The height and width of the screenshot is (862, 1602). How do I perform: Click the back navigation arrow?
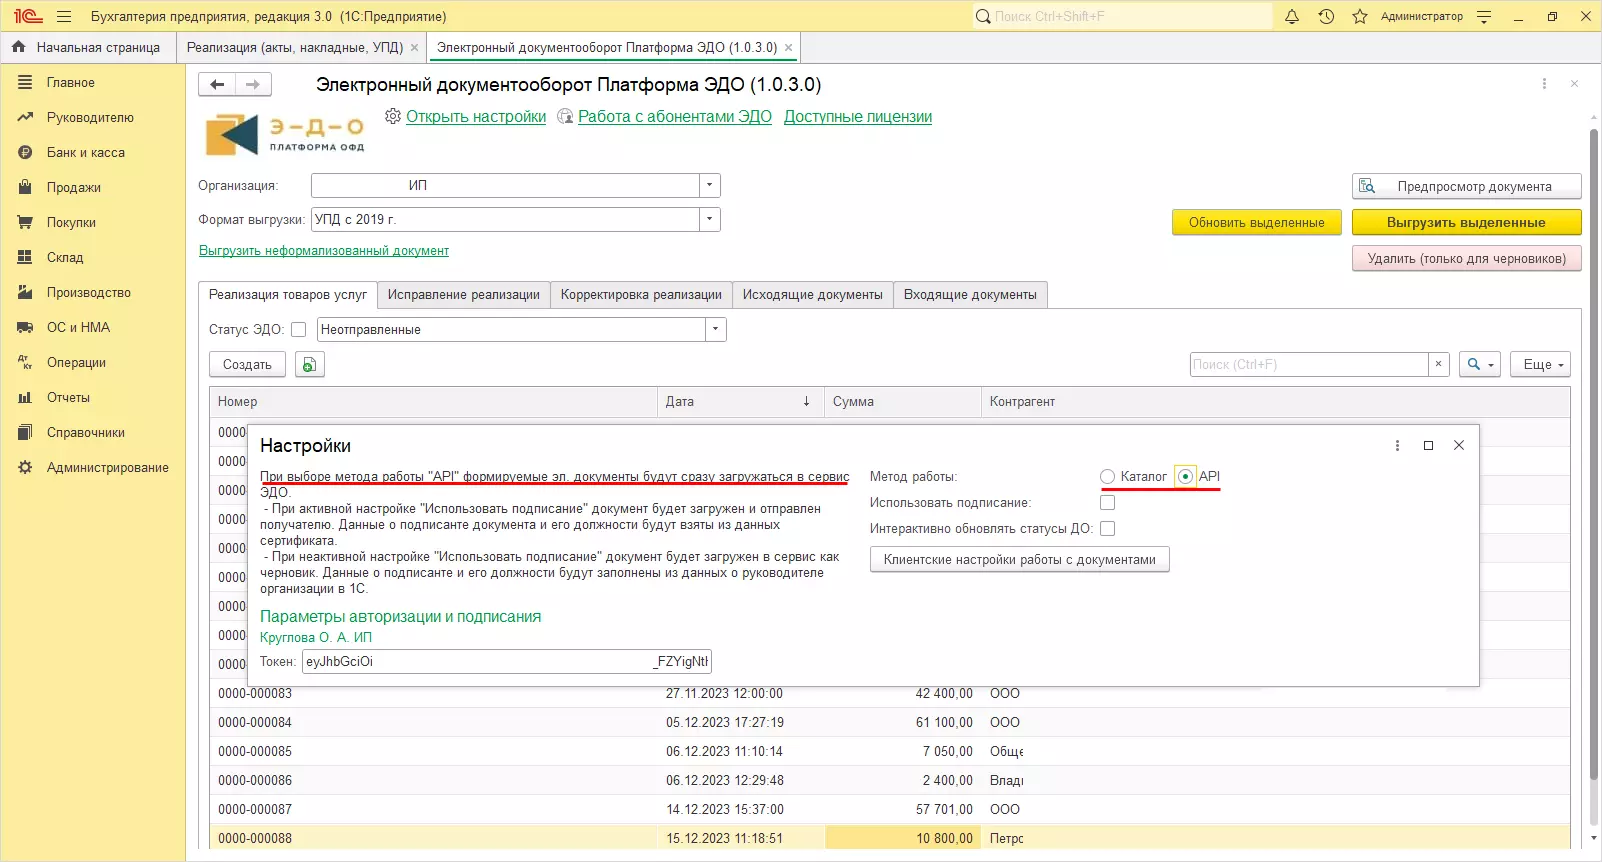217,85
